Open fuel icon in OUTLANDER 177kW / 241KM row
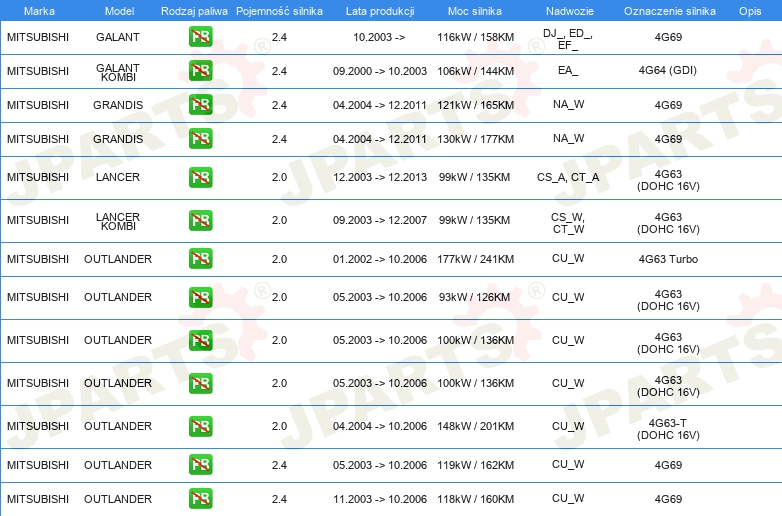The width and height of the screenshot is (782, 516). tap(200, 259)
